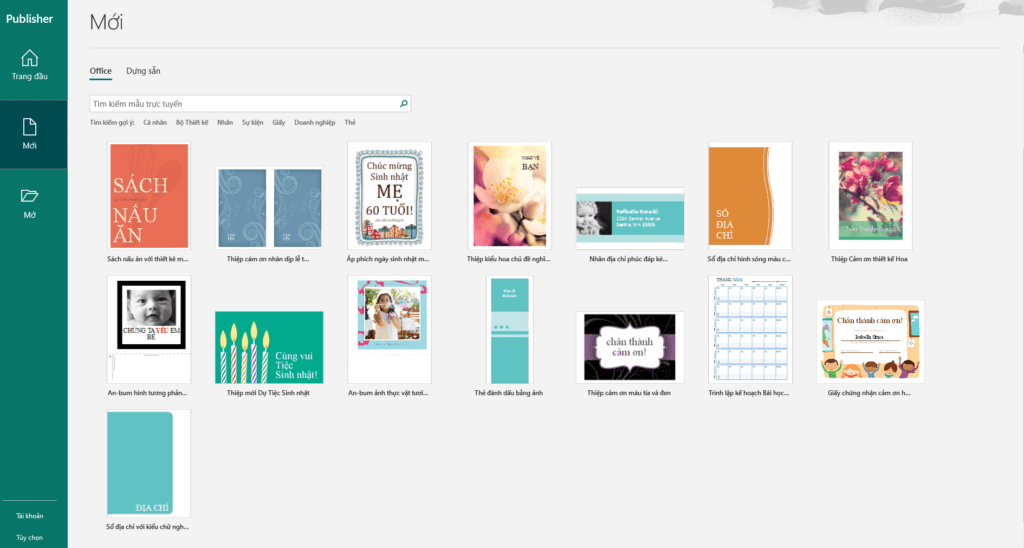The image size is (1024, 548).
Task: Switch to the Office tab
Action: [100, 71]
